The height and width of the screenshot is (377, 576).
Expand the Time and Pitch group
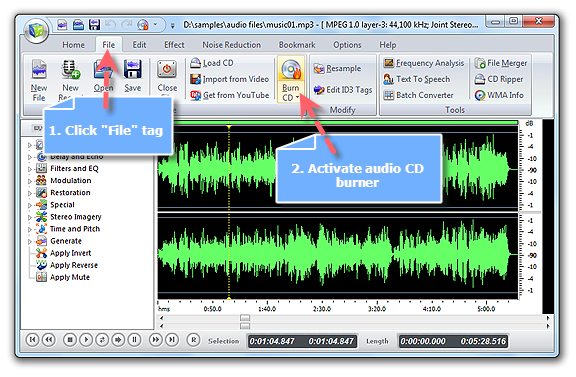tap(30, 230)
